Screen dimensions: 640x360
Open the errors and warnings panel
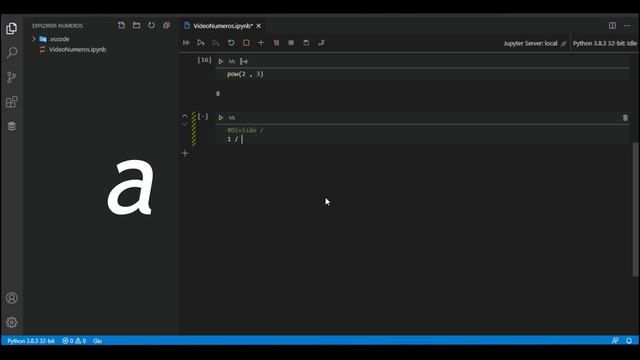click(74, 341)
